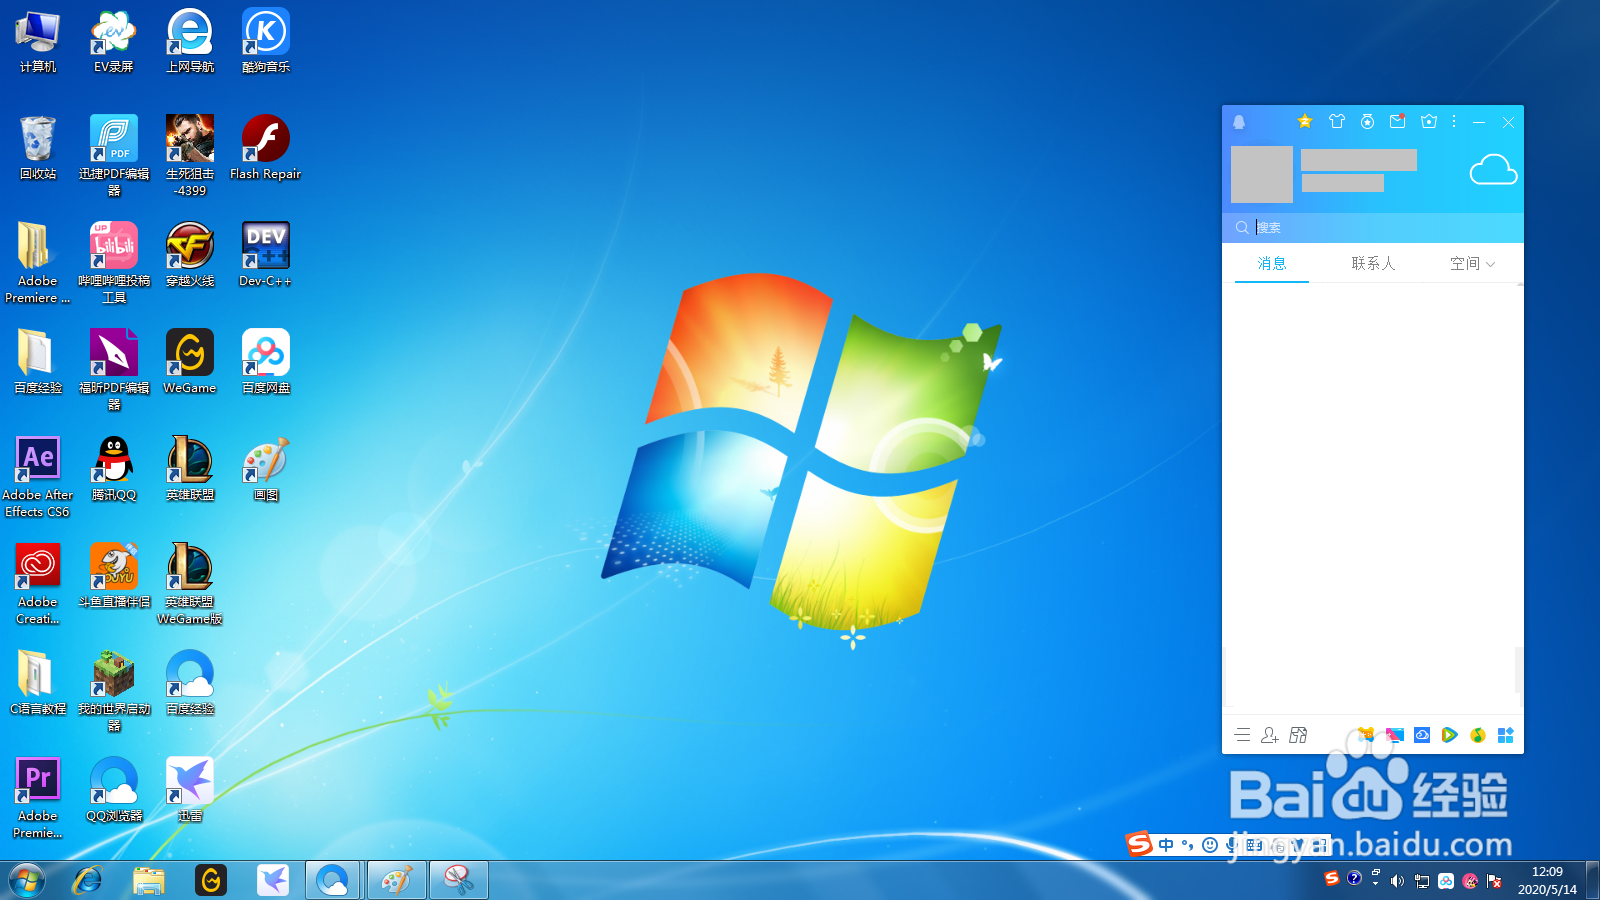The image size is (1600, 900).
Task: Toggle Sogou 中 Chinese/English mode
Action: 1166,845
